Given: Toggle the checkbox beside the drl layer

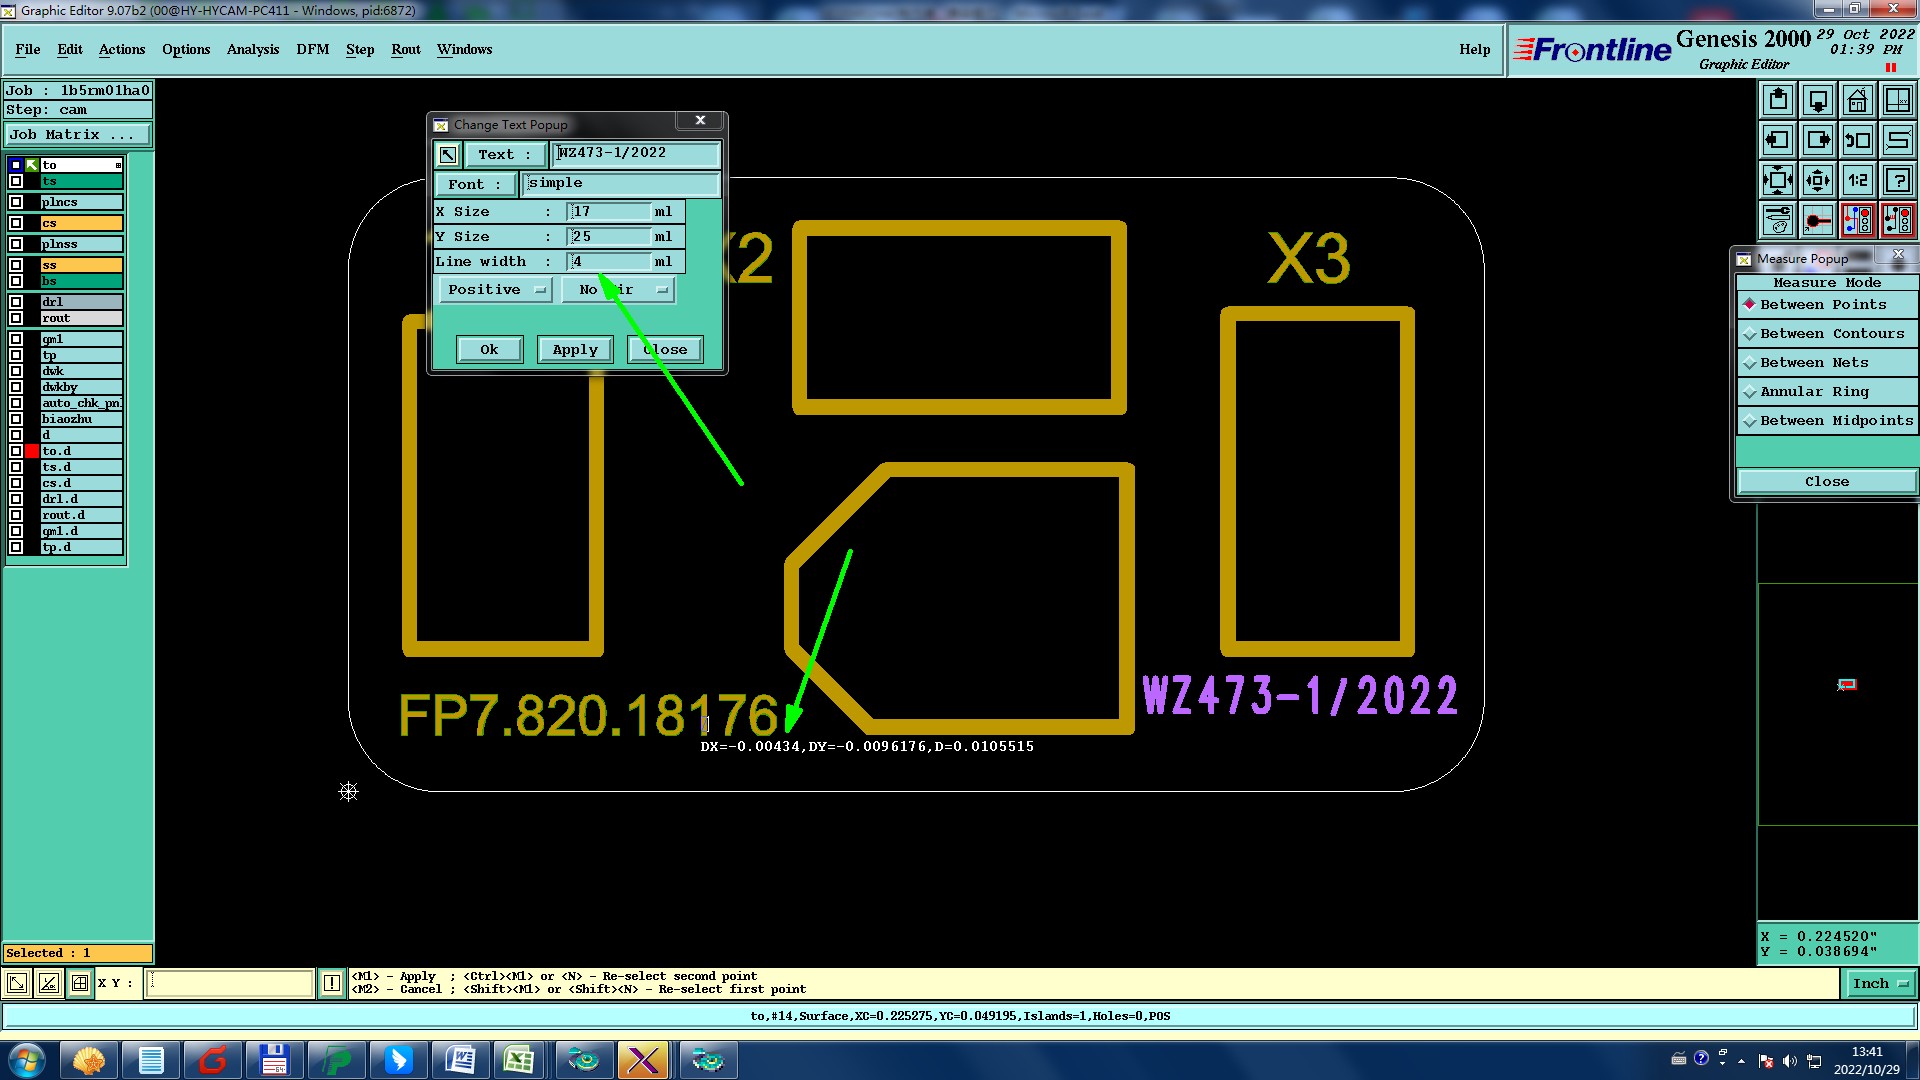Looking at the screenshot, I should [16, 302].
